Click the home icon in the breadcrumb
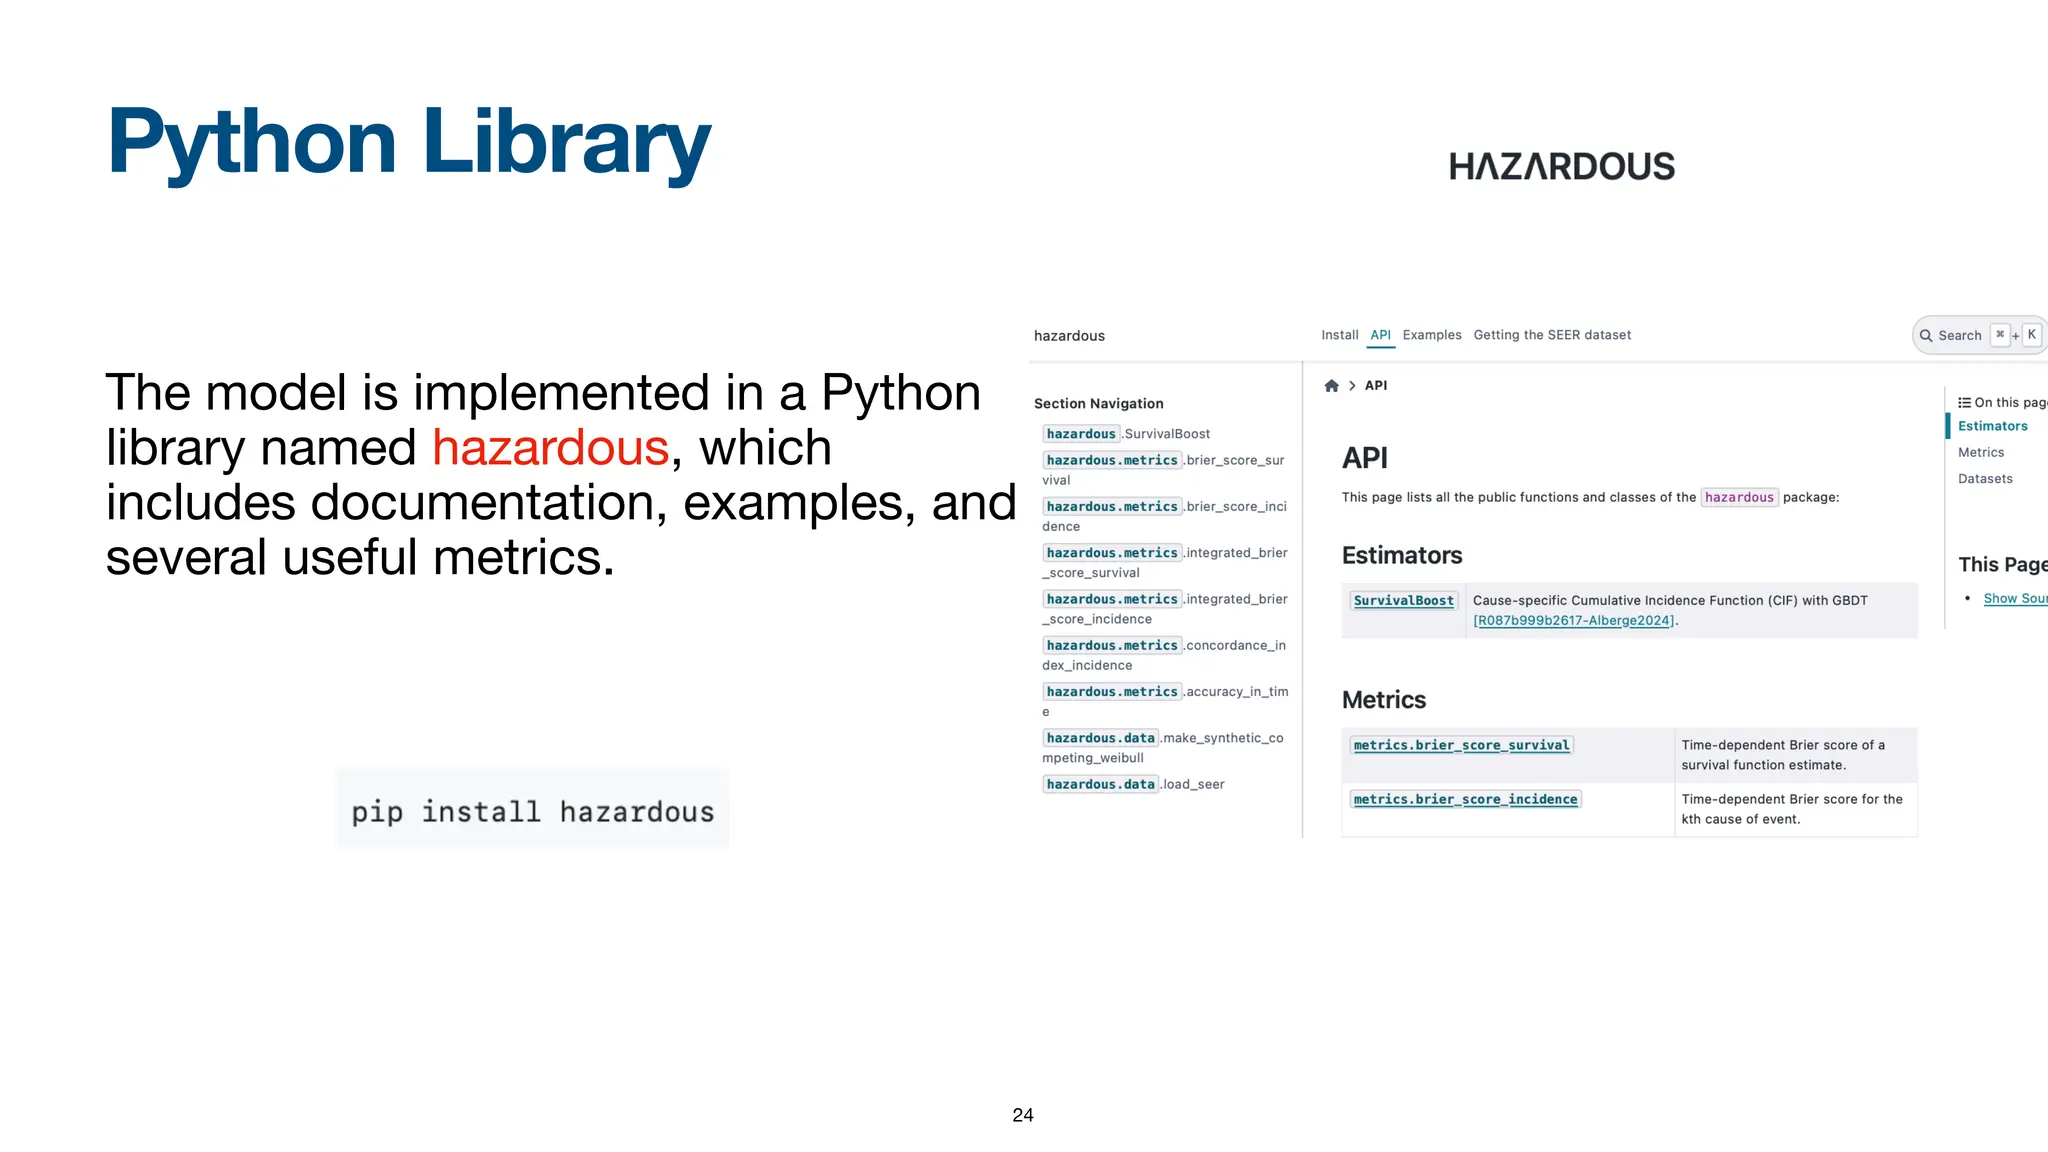The image size is (2048, 1152). click(x=1331, y=386)
